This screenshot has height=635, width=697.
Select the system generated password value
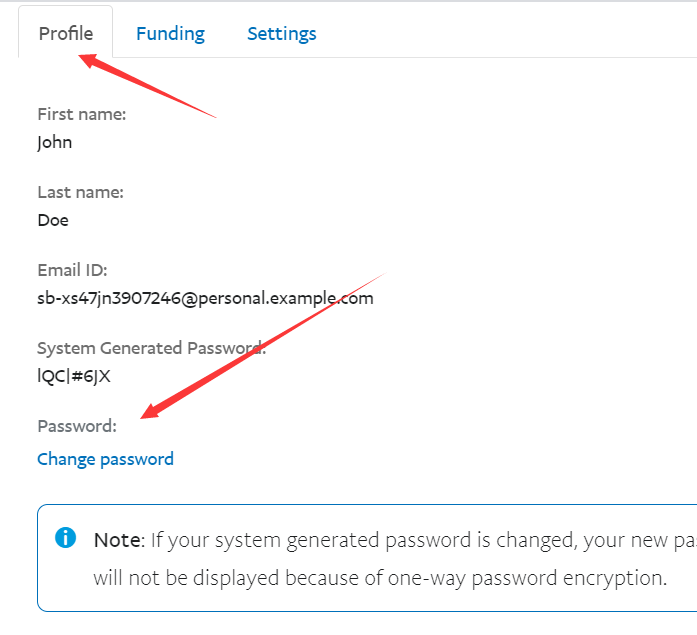74,376
